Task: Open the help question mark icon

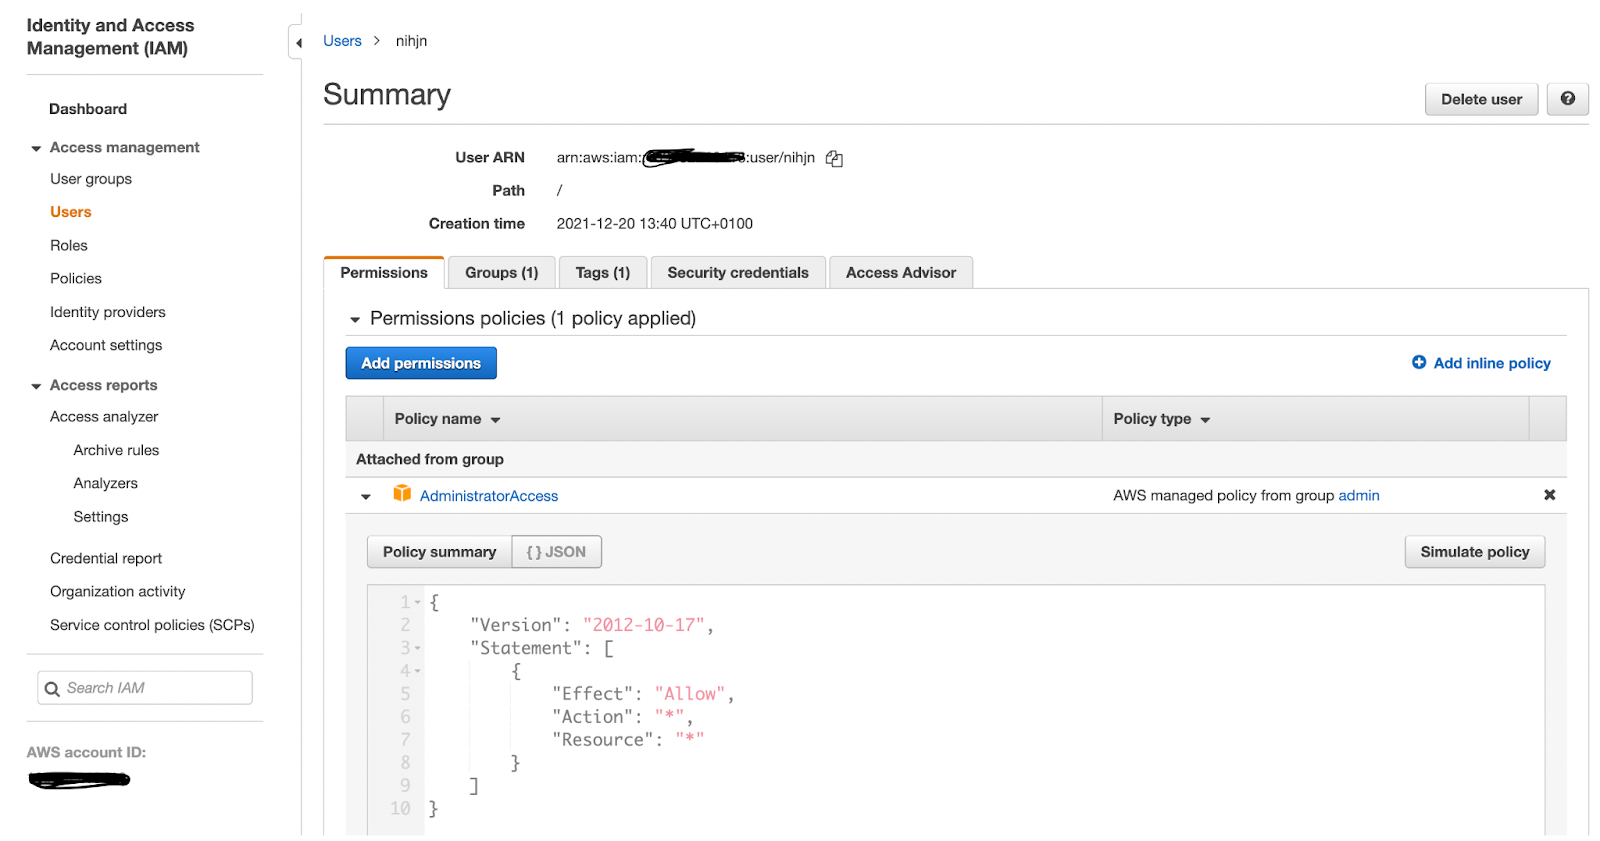Action: 1567,99
